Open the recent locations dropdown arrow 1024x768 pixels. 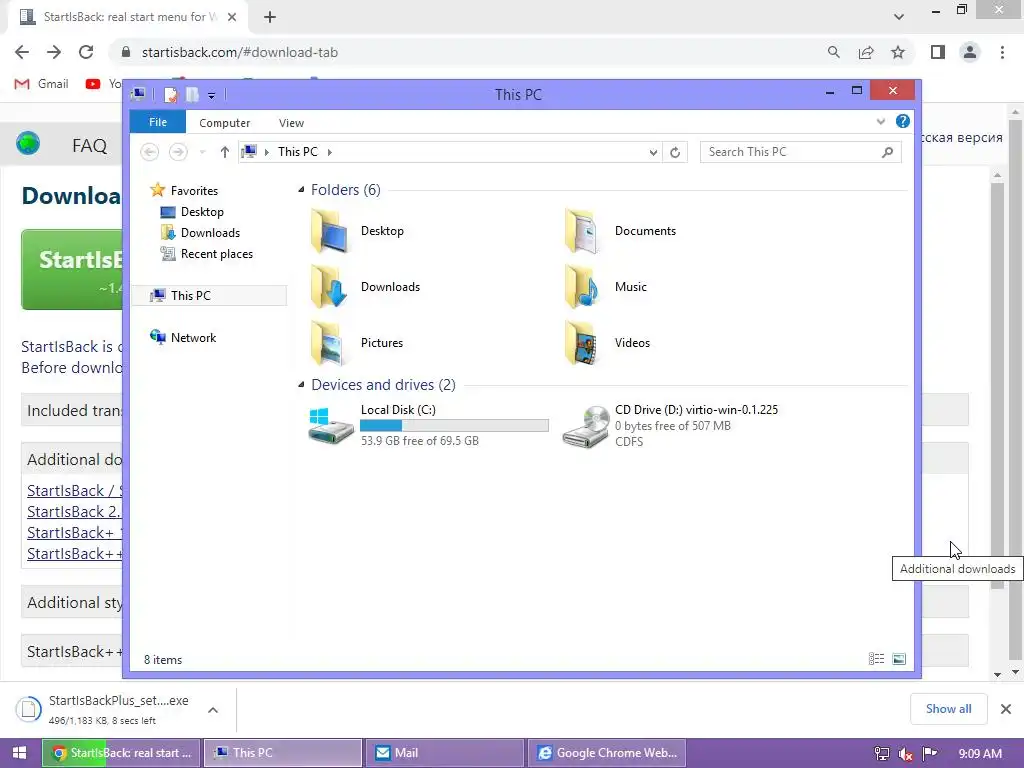point(202,152)
